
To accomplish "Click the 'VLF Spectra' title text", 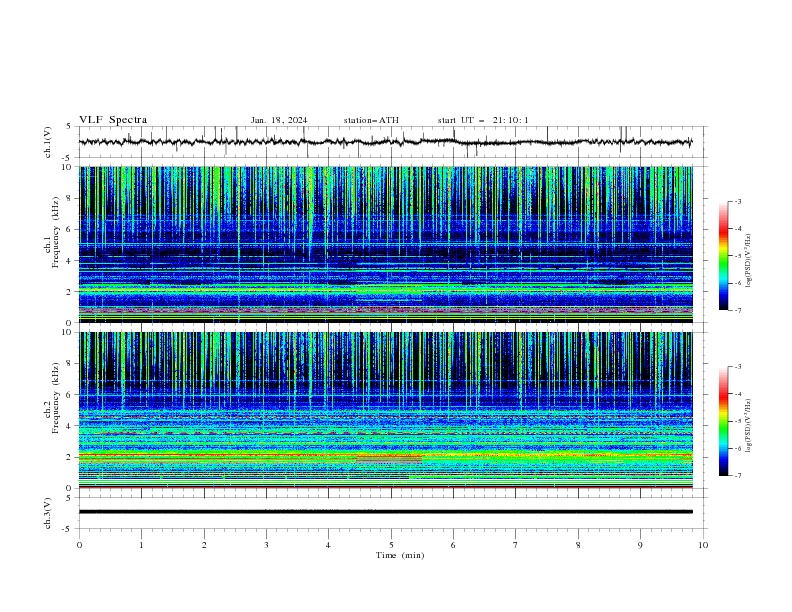I will 113,120.
